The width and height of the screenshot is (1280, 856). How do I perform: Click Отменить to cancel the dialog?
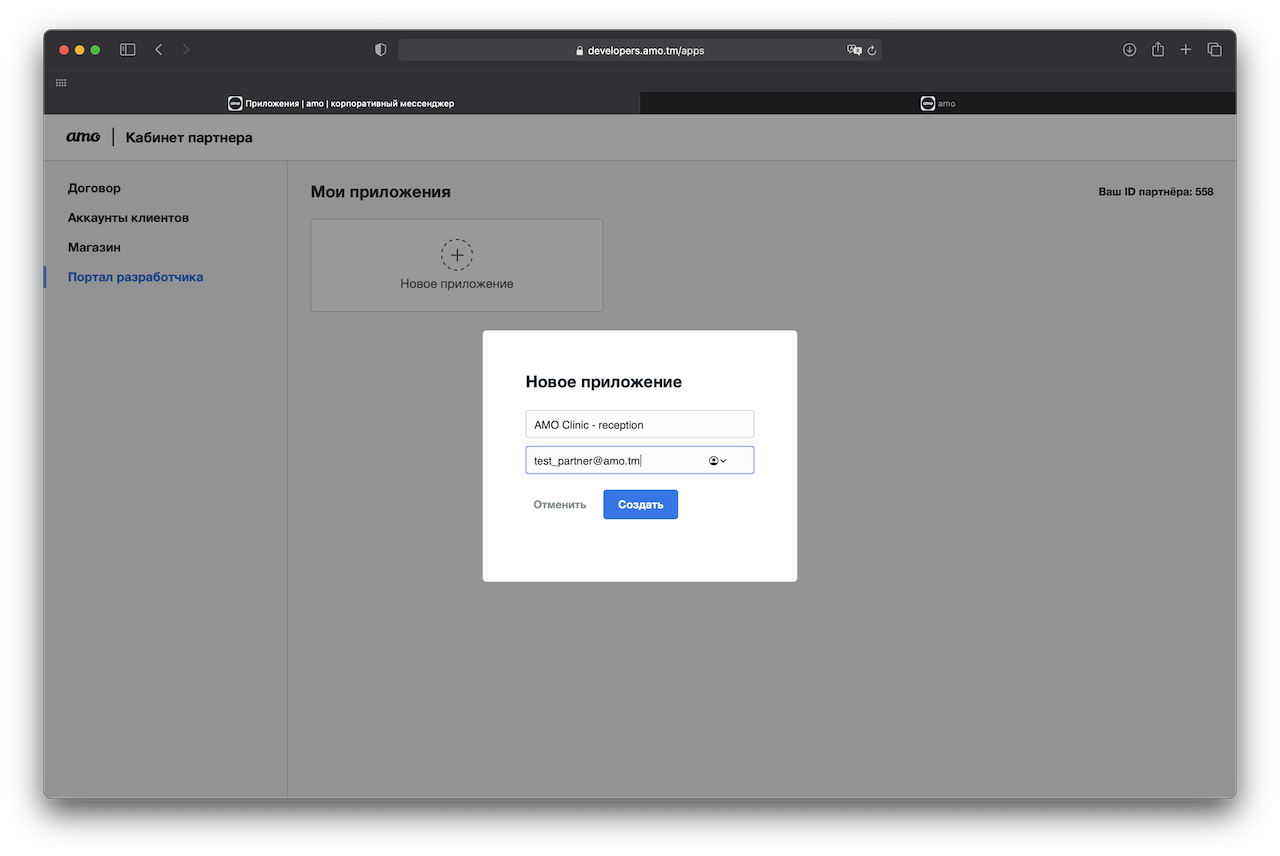coord(559,505)
